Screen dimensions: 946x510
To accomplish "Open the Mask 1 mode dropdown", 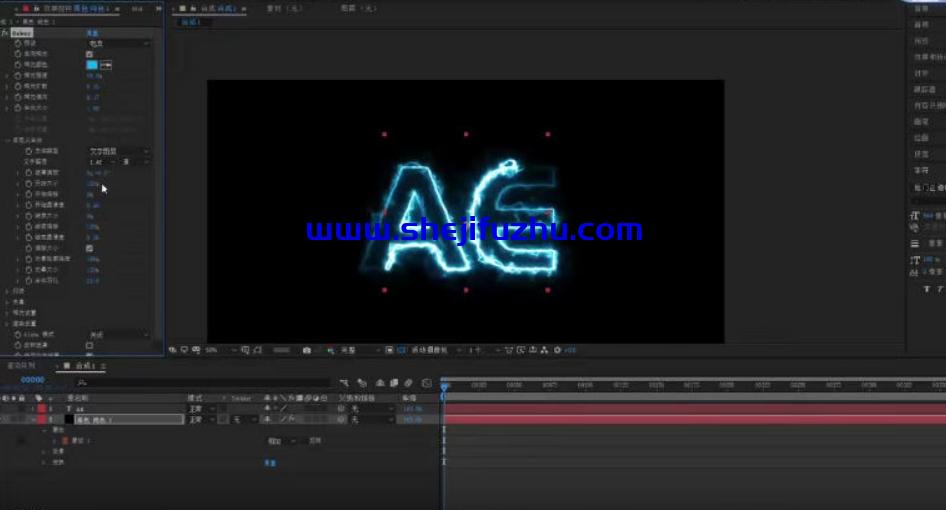I will [281, 441].
